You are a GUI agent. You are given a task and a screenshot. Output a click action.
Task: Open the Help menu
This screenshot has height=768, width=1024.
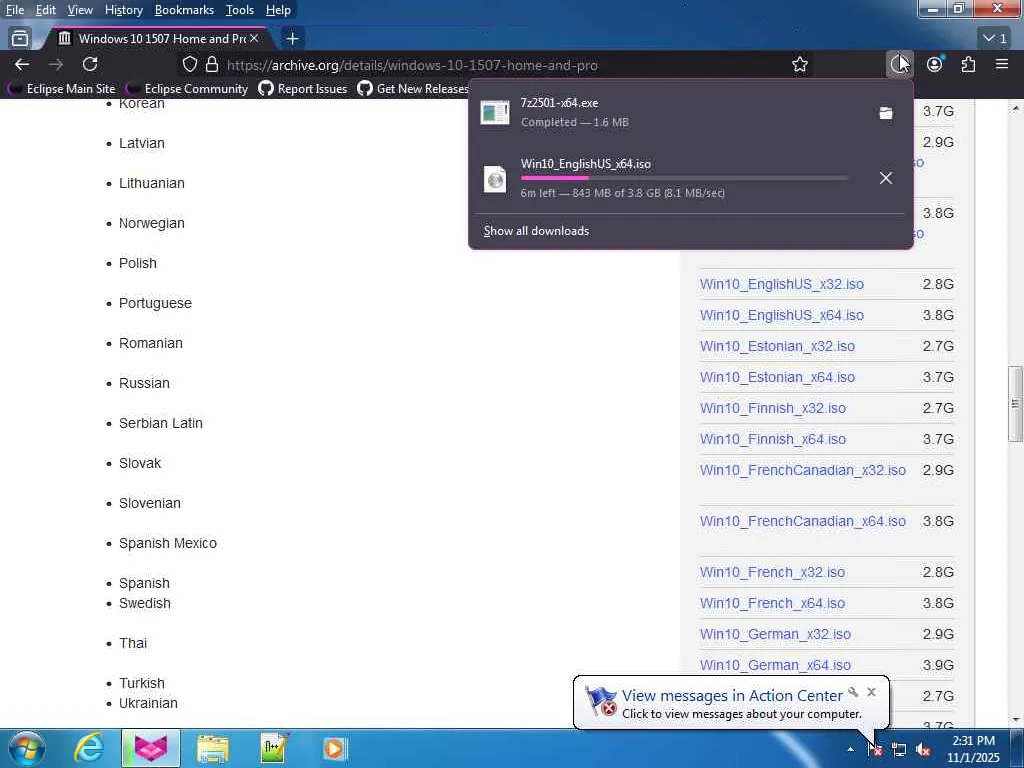point(278,10)
